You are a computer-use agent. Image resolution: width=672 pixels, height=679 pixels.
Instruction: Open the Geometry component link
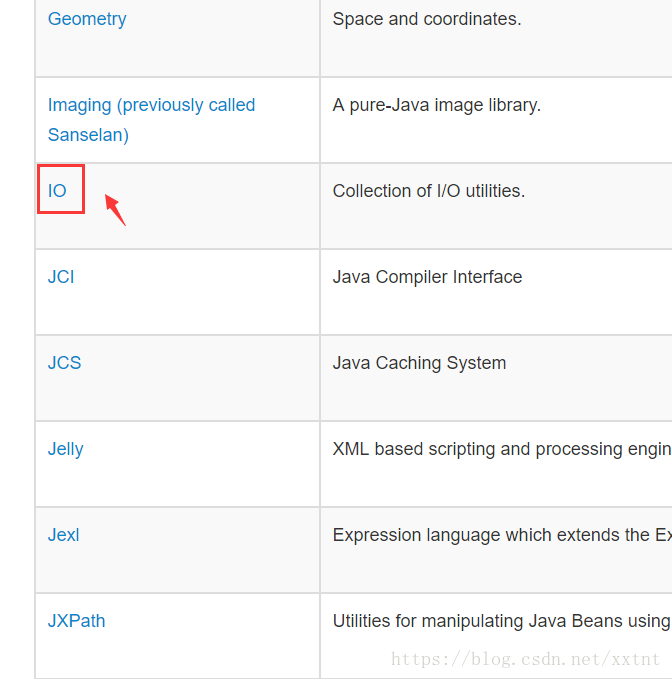tap(87, 19)
